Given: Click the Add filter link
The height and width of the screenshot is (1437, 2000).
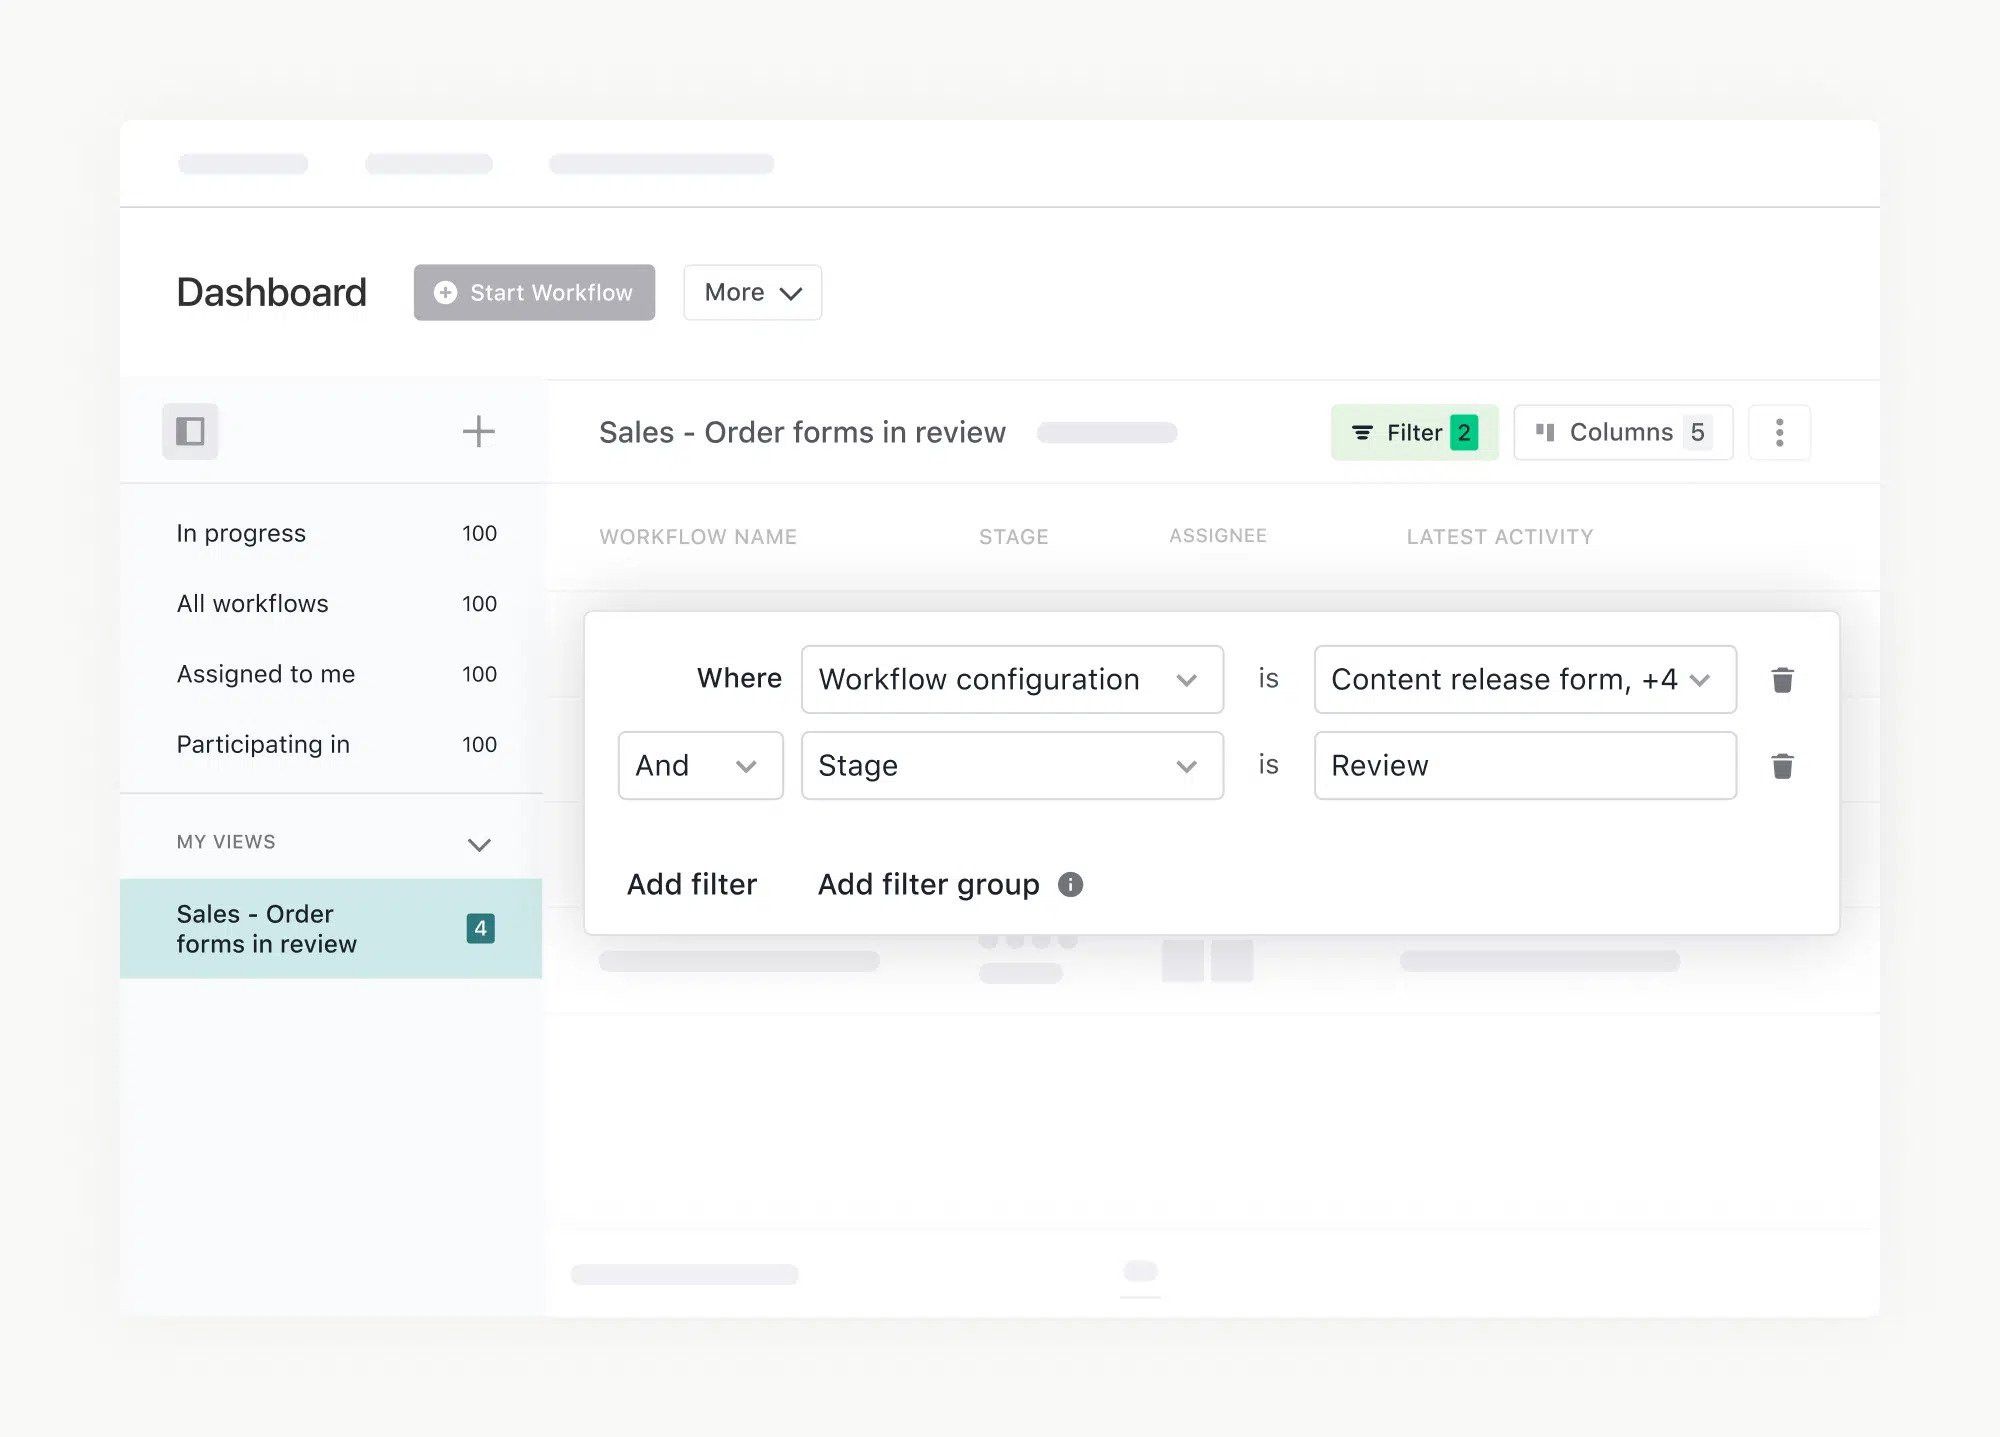Looking at the screenshot, I should (691, 885).
